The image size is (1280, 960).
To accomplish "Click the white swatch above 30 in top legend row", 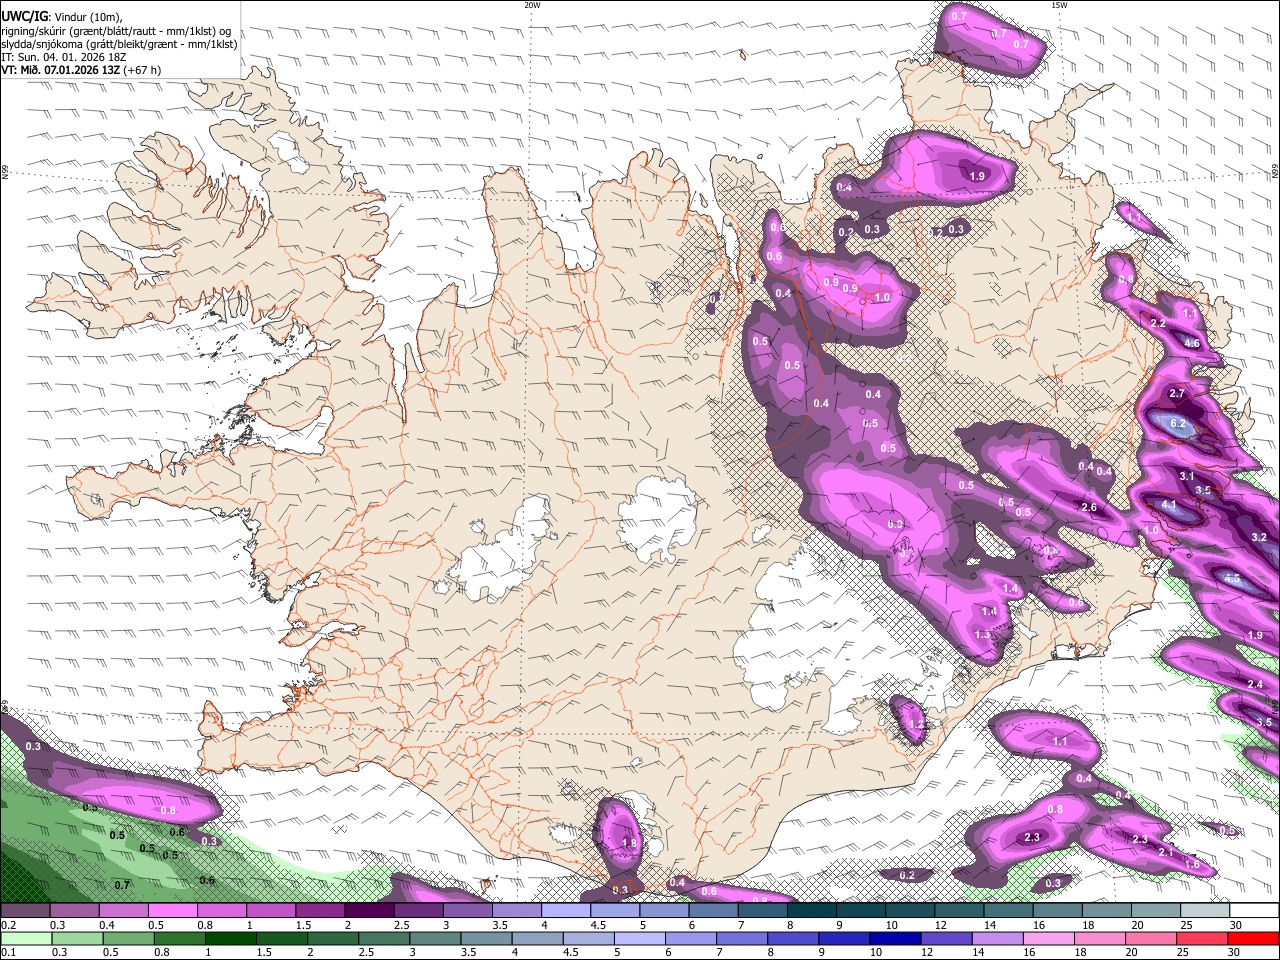I will coord(1254,911).
